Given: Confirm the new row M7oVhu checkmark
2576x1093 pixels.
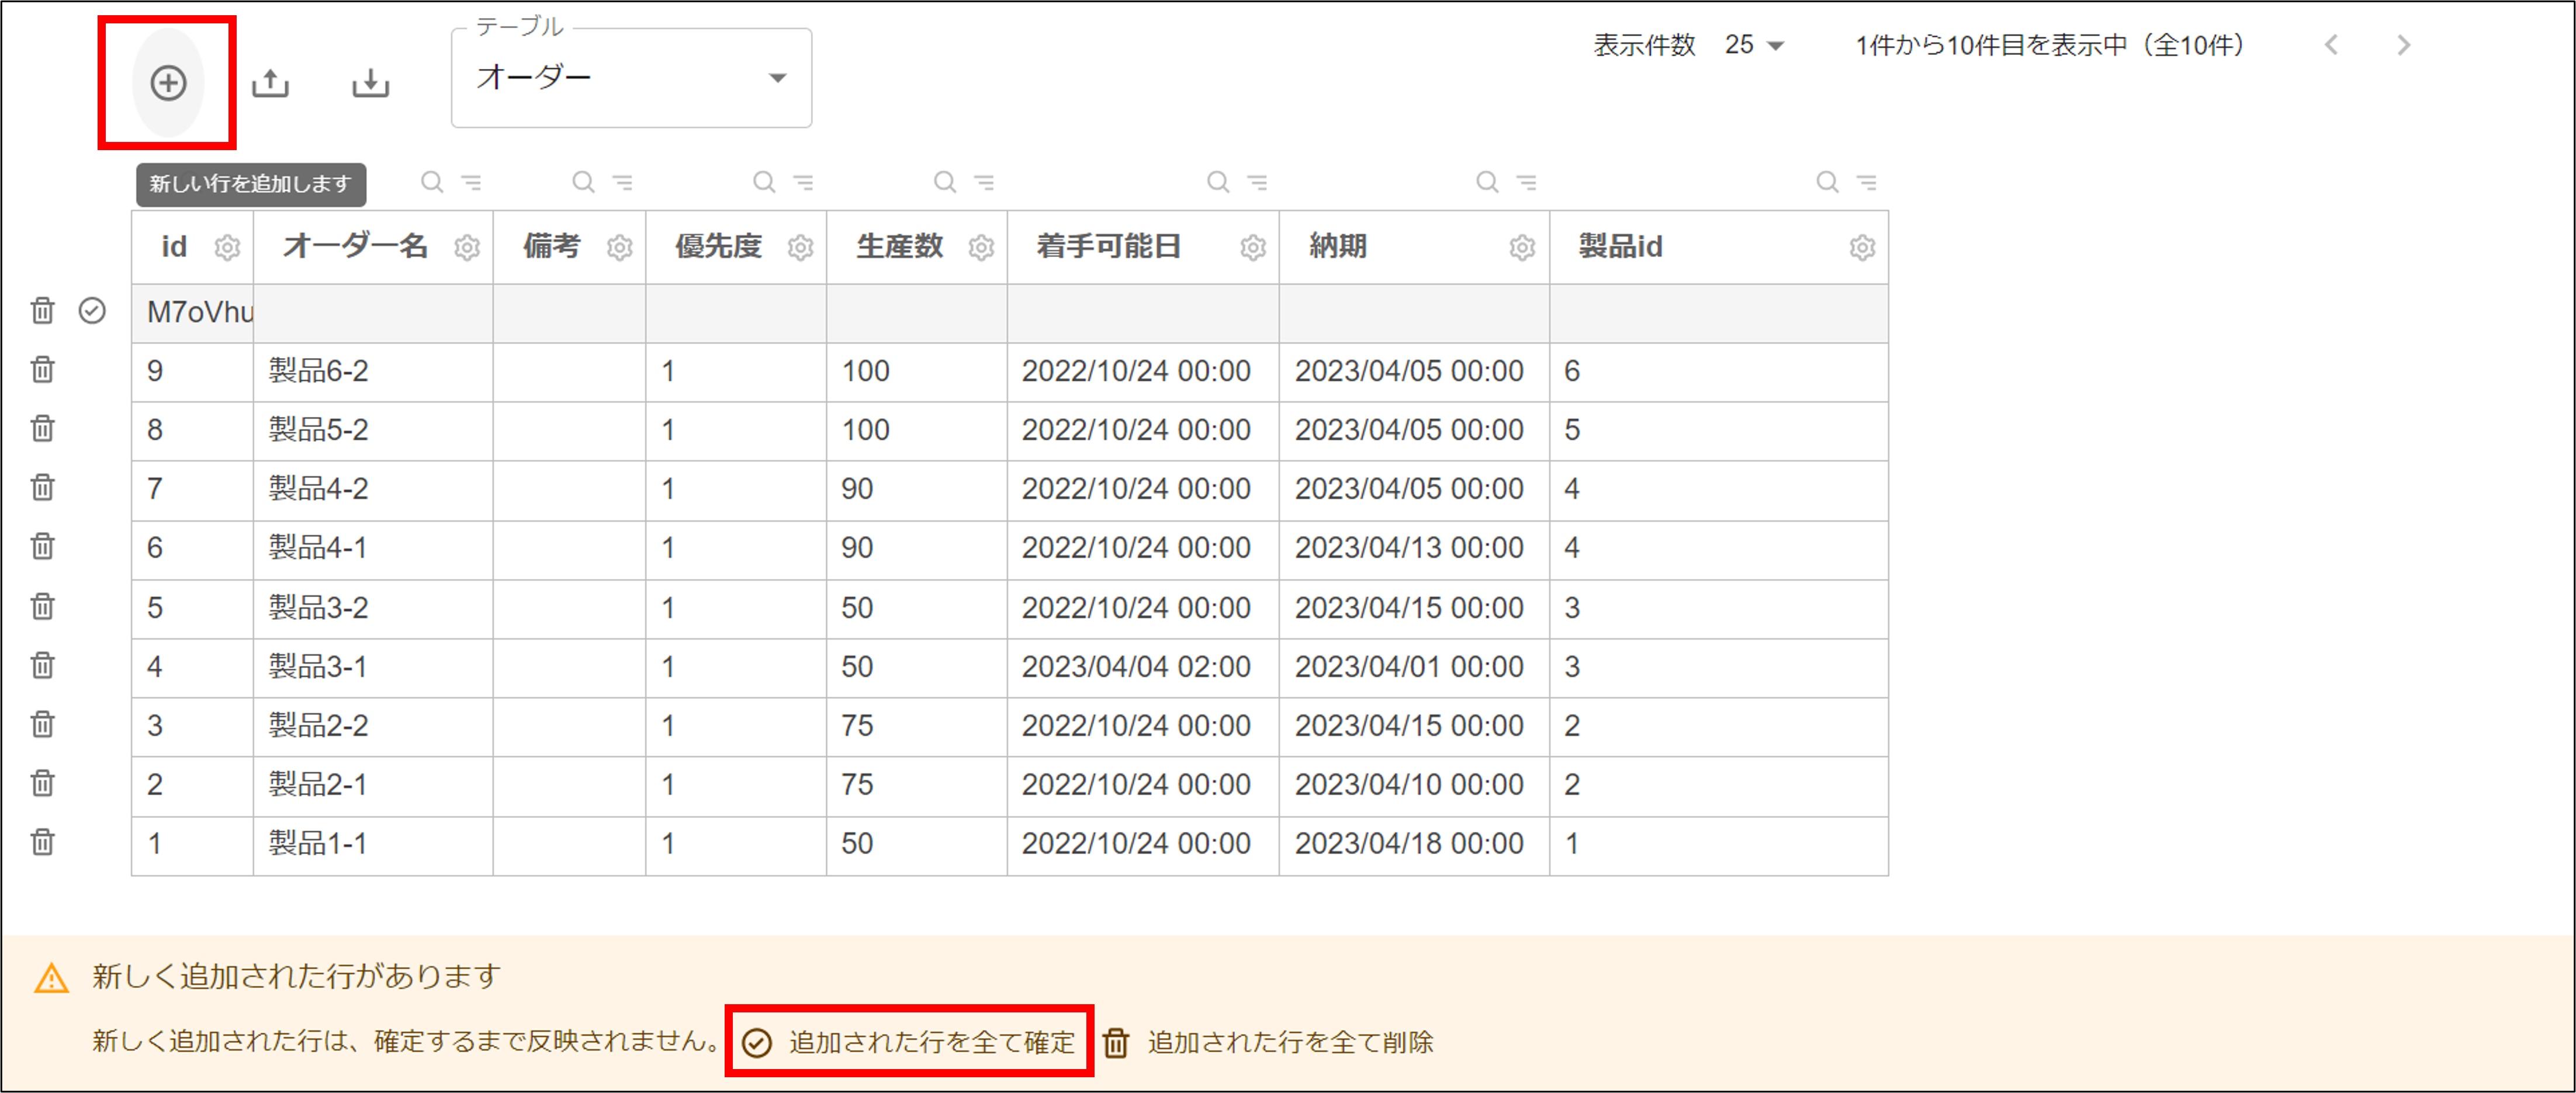Looking at the screenshot, I should (x=92, y=311).
